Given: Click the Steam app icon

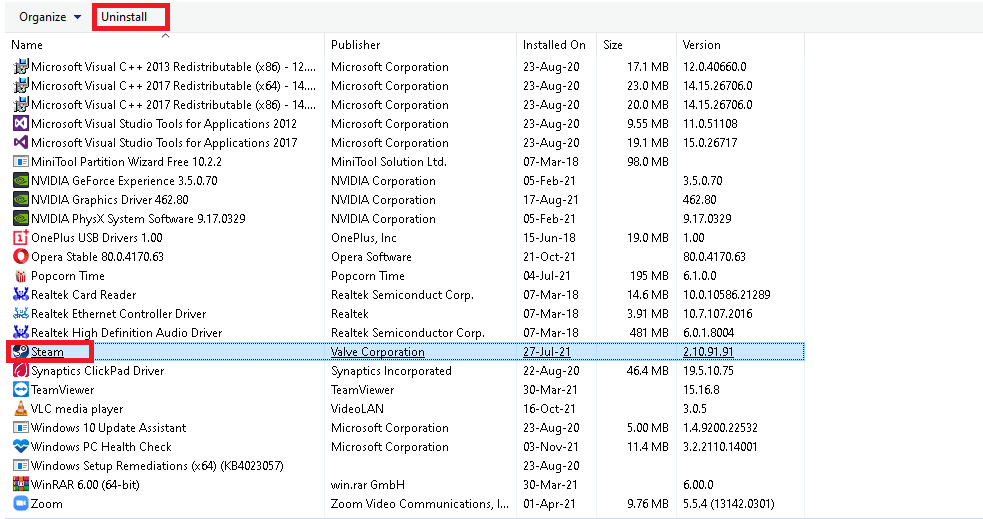Looking at the screenshot, I should (20, 352).
